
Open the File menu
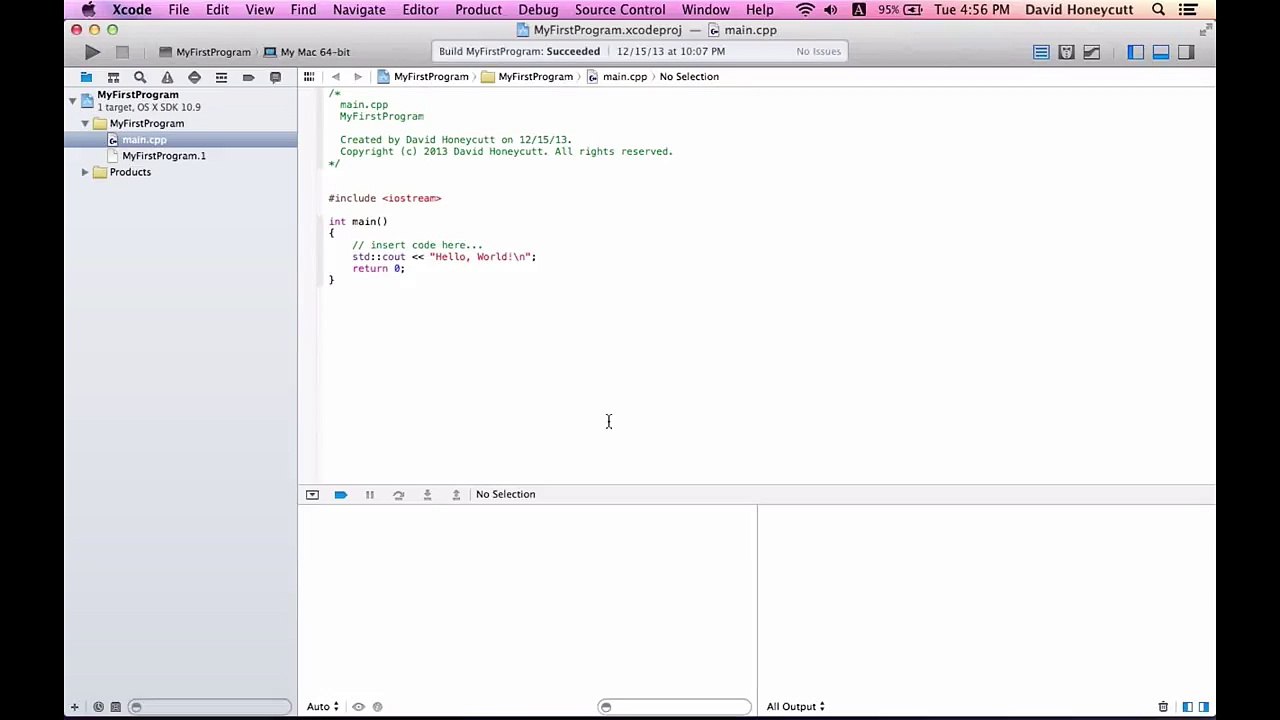click(x=179, y=10)
